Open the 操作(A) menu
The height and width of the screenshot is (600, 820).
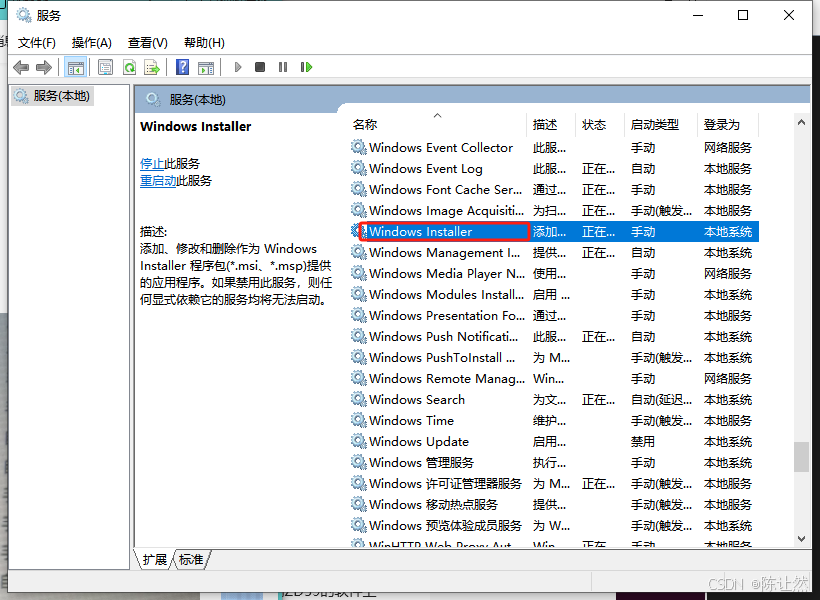(92, 43)
